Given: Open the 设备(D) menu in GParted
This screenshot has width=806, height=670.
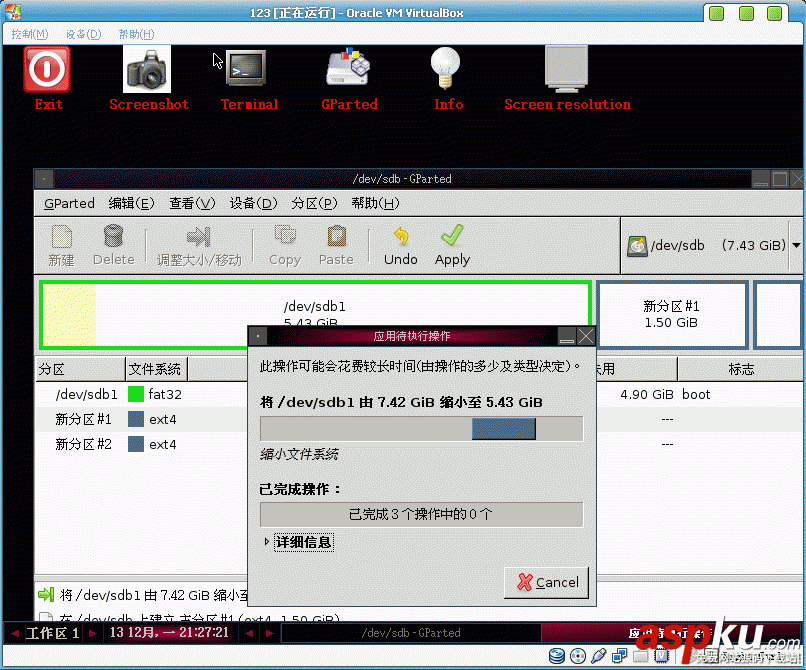Looking at the screenshot, I should pos(253,204).
